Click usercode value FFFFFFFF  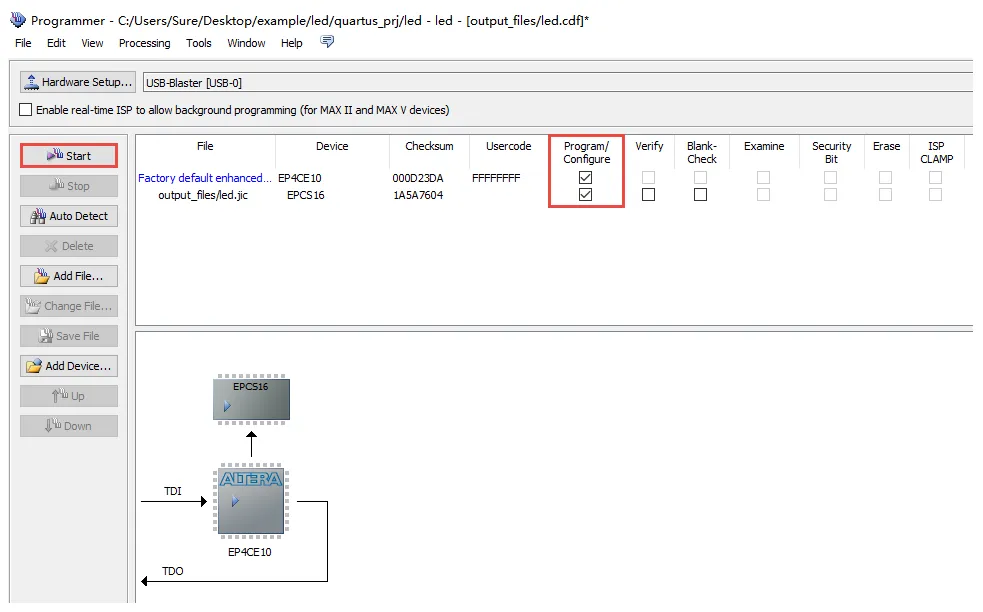coord(496,178)
